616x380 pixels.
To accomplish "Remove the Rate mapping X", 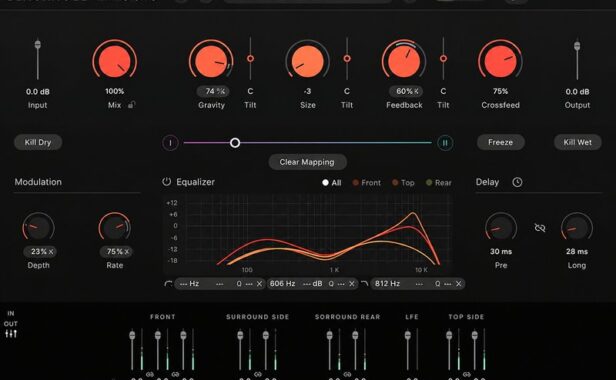I will [126, 251].
